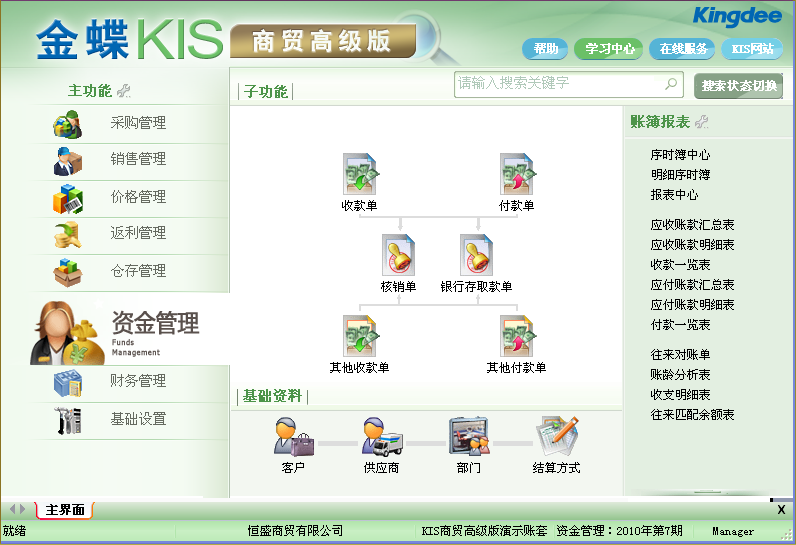Image resolution: width=796 pixels, height=545 pixels.
Task: Click the 核销单 write-off icon
Action: (398, 256)
